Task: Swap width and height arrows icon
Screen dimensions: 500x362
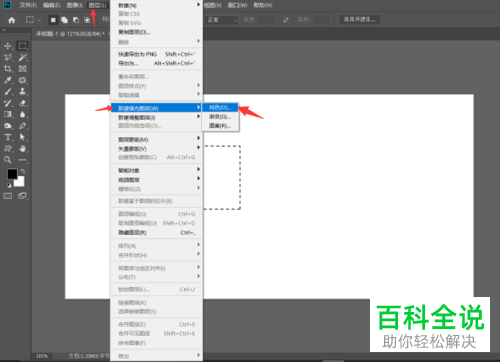Action: pyautogui.click(x=286, y=20)
